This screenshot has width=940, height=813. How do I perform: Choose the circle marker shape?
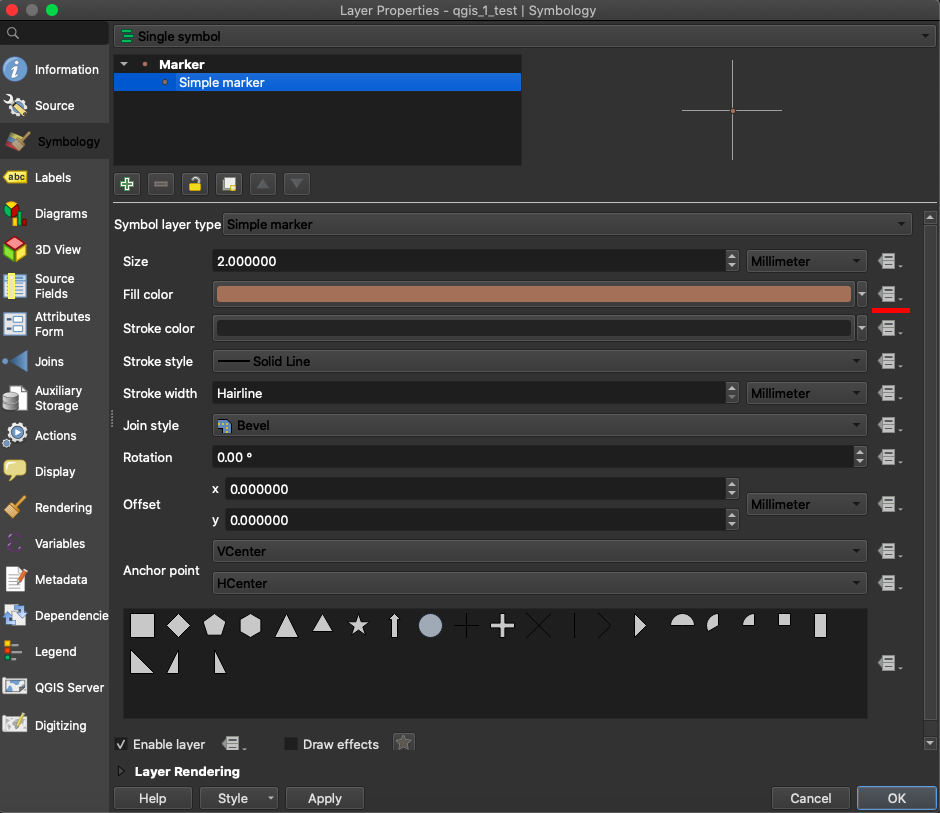click(x=430, y=626)
